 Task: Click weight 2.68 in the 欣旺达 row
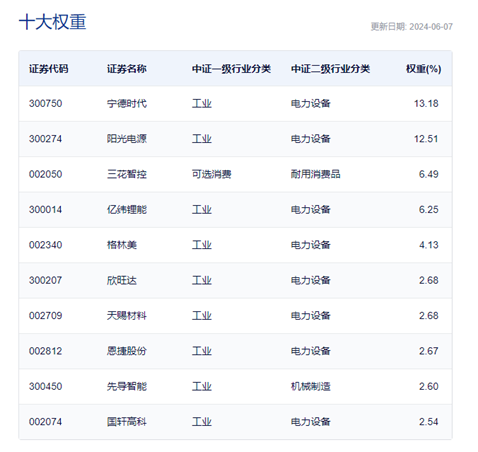point(429,280)
